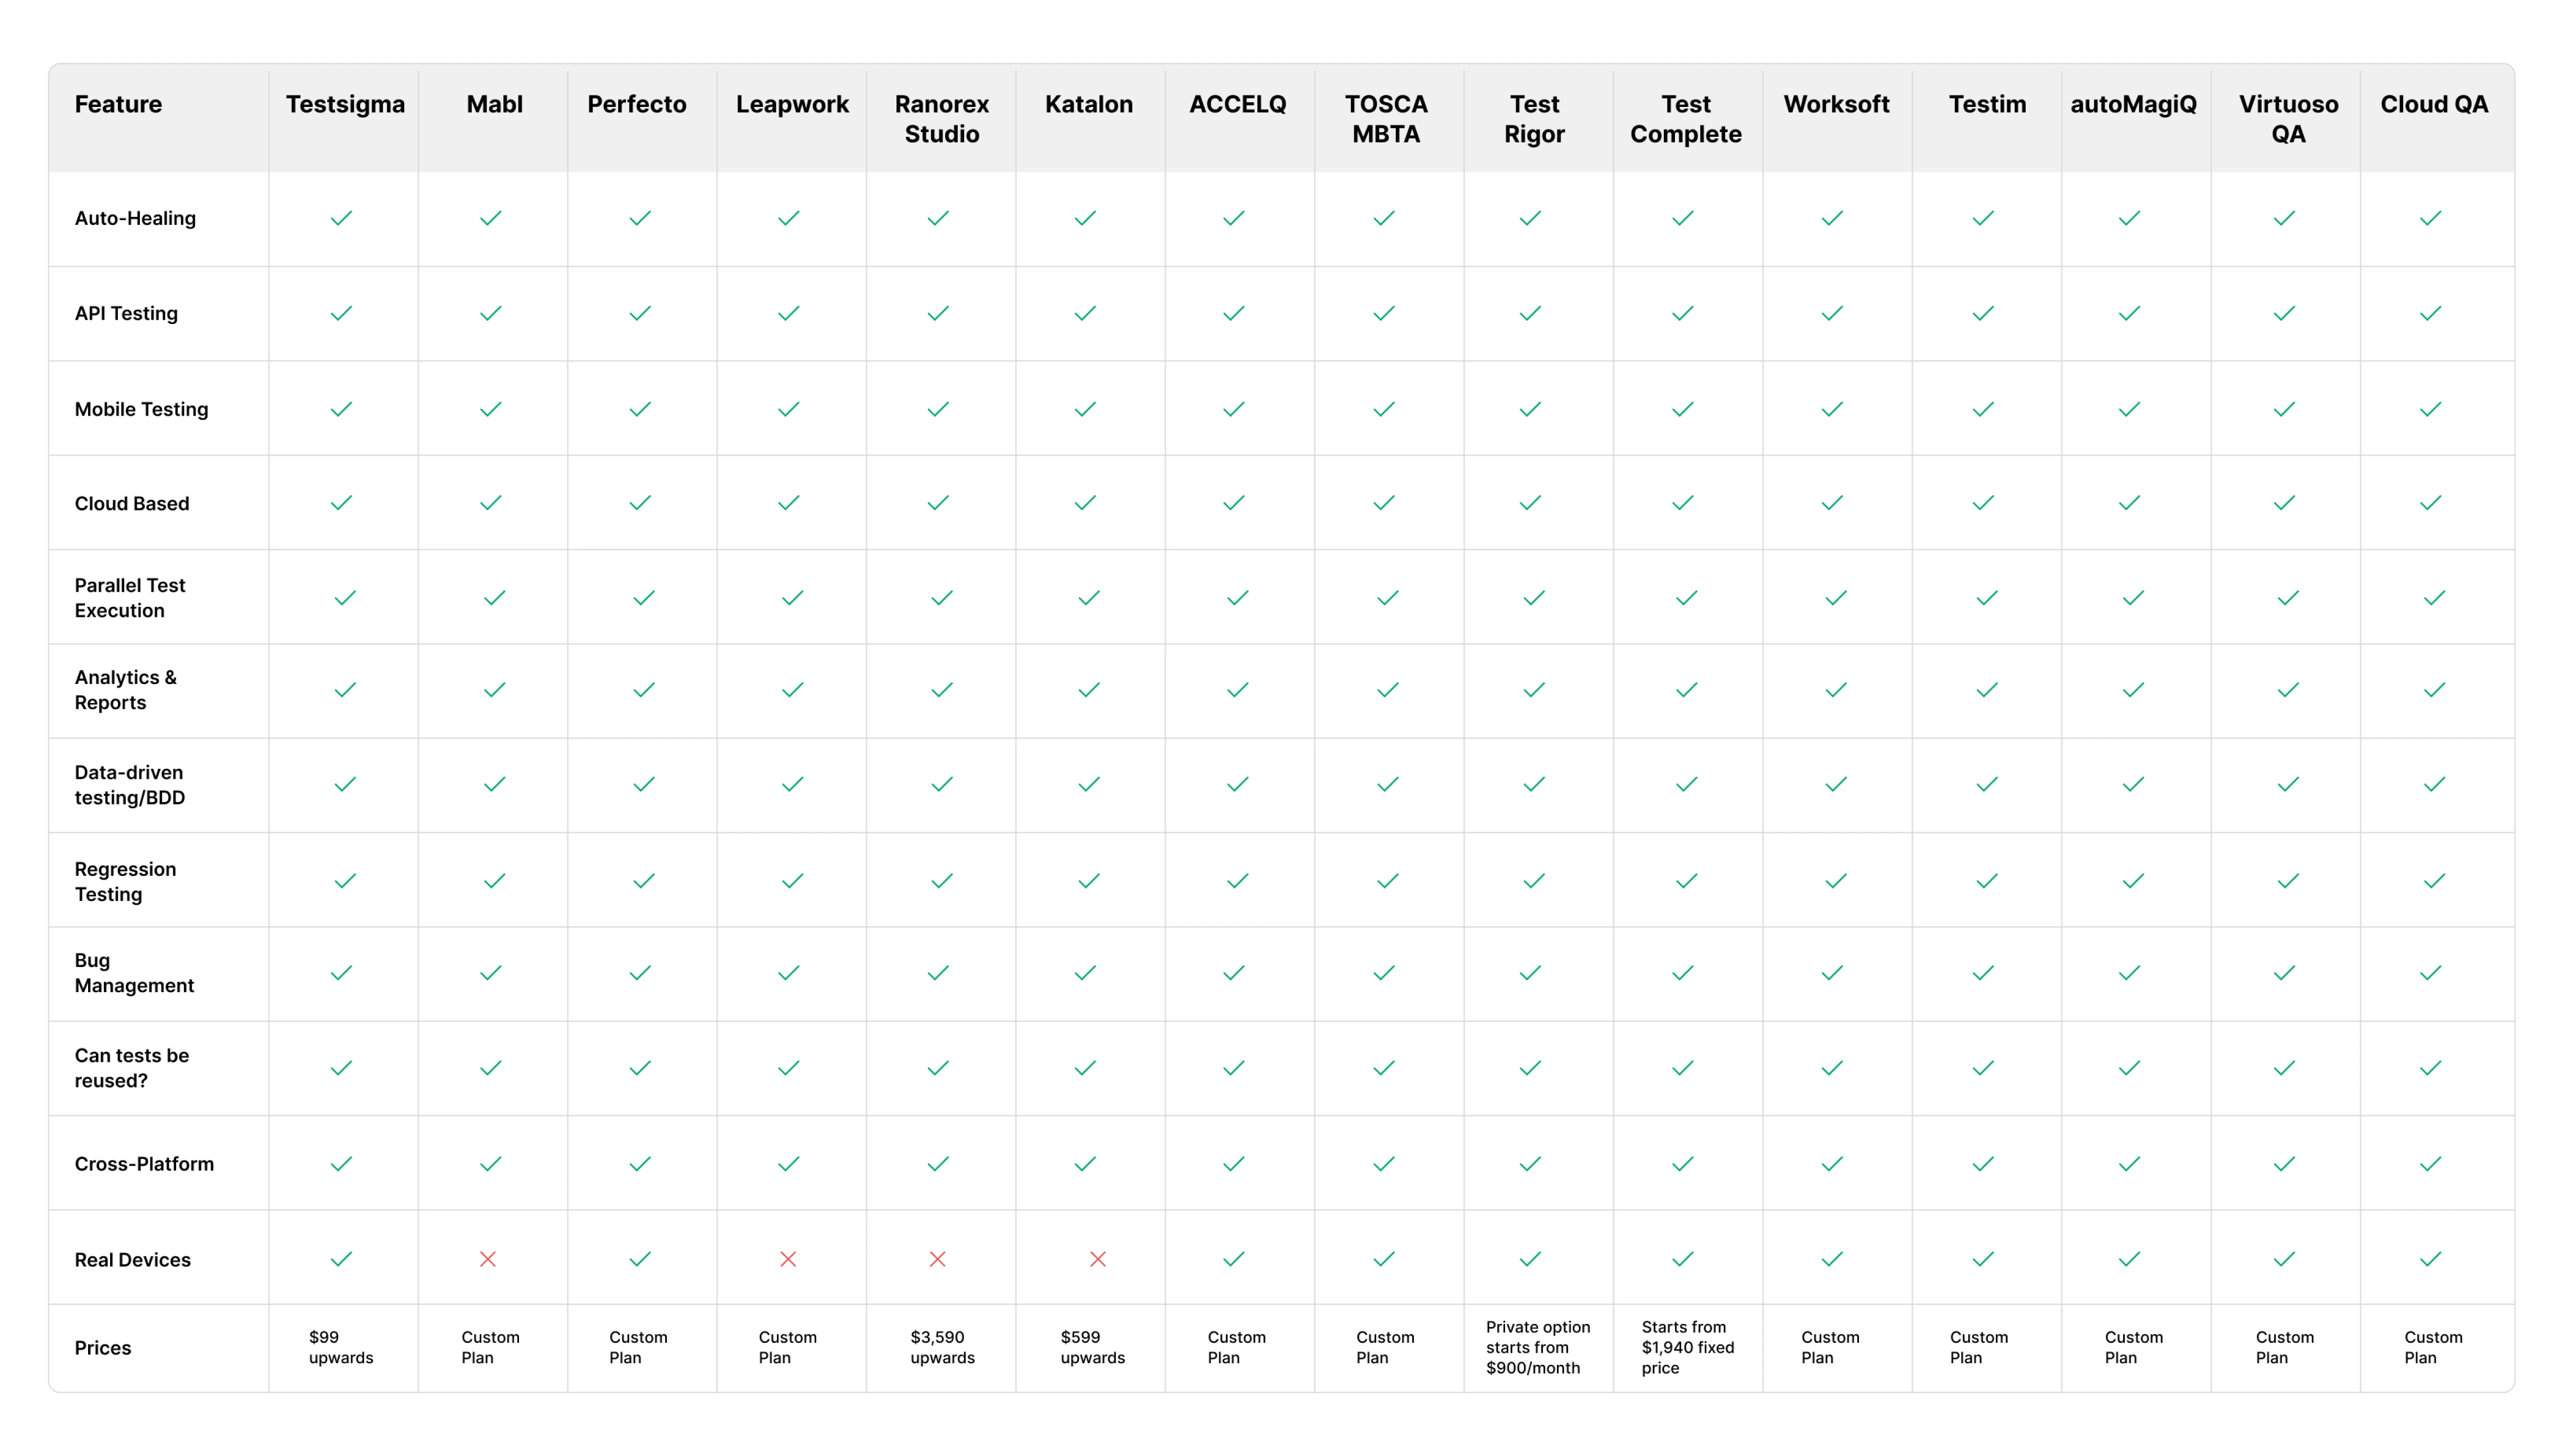Click Testsigma's $99 upwards price
The image size is (2563, 1456).
click(x=340, y=1347)
